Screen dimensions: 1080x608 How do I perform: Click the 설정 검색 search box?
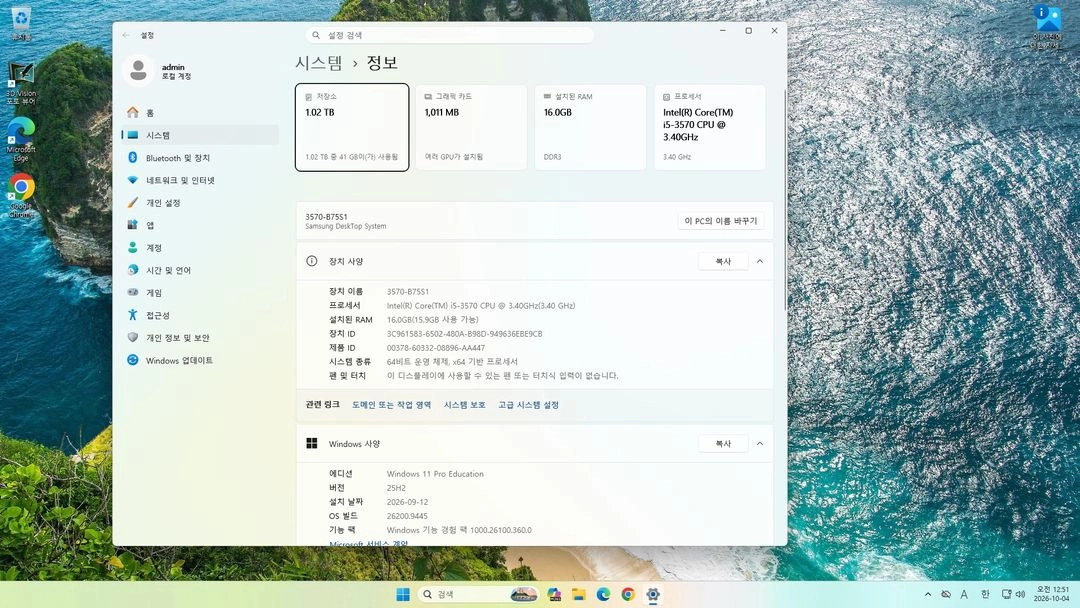point(449,35)
